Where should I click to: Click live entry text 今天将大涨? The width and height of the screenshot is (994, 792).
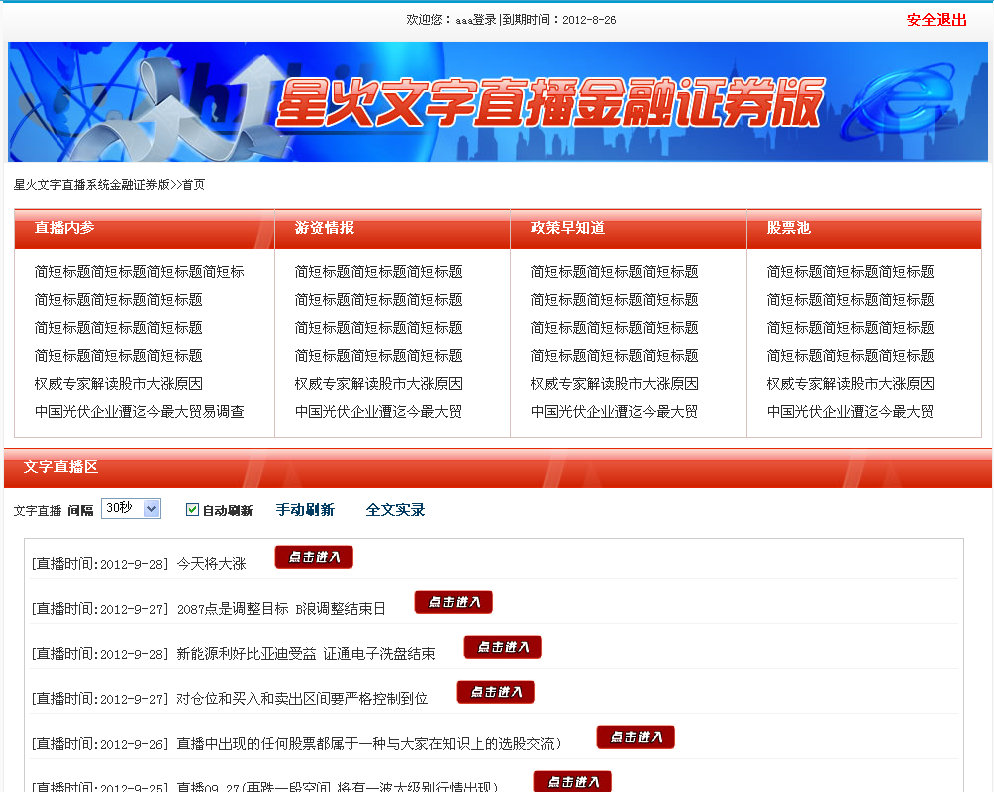coord(211,564)
